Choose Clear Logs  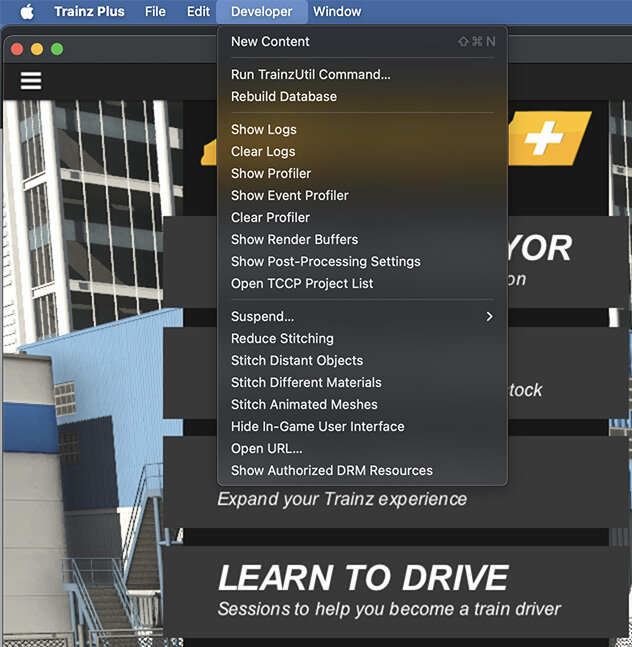tap(362, 151)
